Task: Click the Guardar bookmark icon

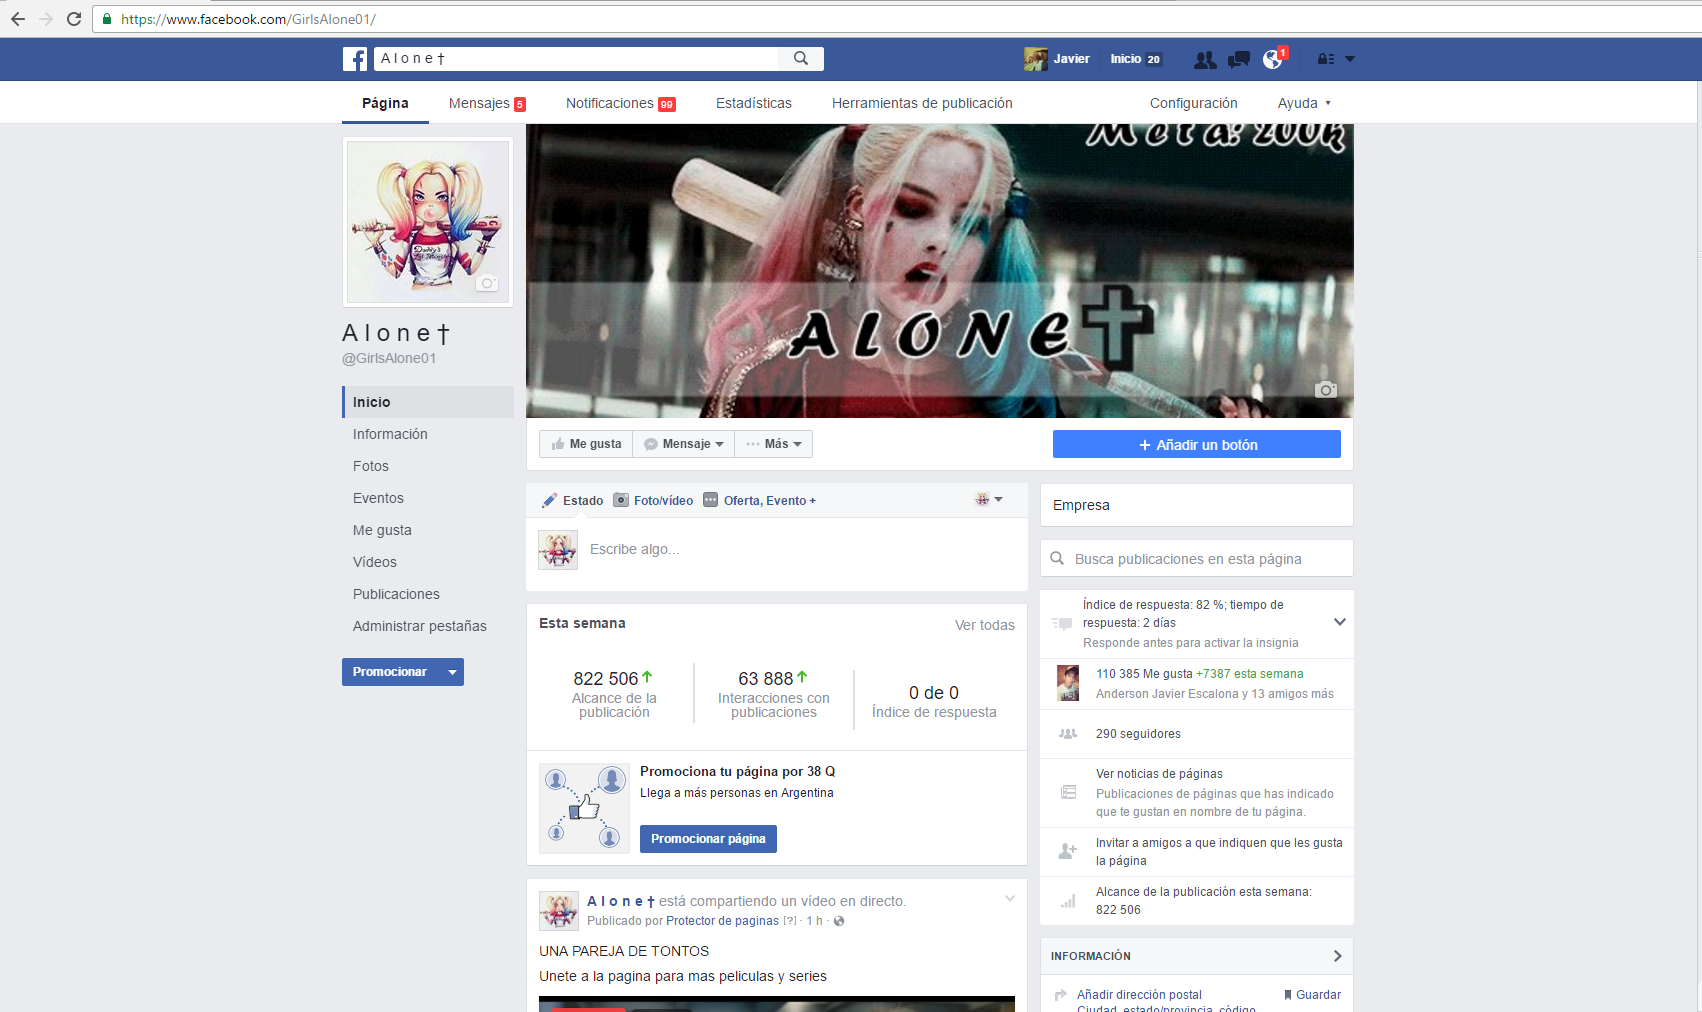Action: 1288,995
